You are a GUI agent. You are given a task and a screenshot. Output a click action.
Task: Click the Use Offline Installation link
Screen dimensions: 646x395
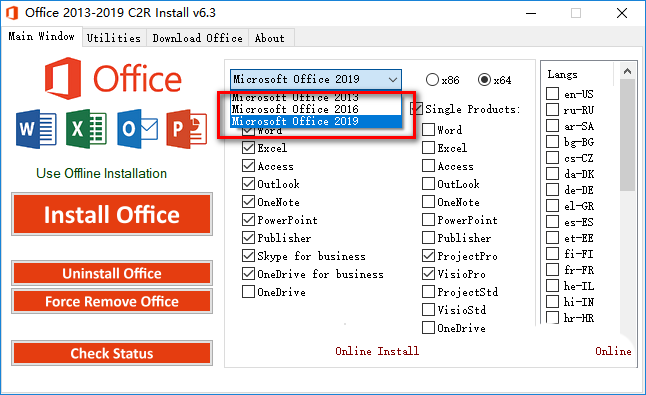(x=101, y=173)
